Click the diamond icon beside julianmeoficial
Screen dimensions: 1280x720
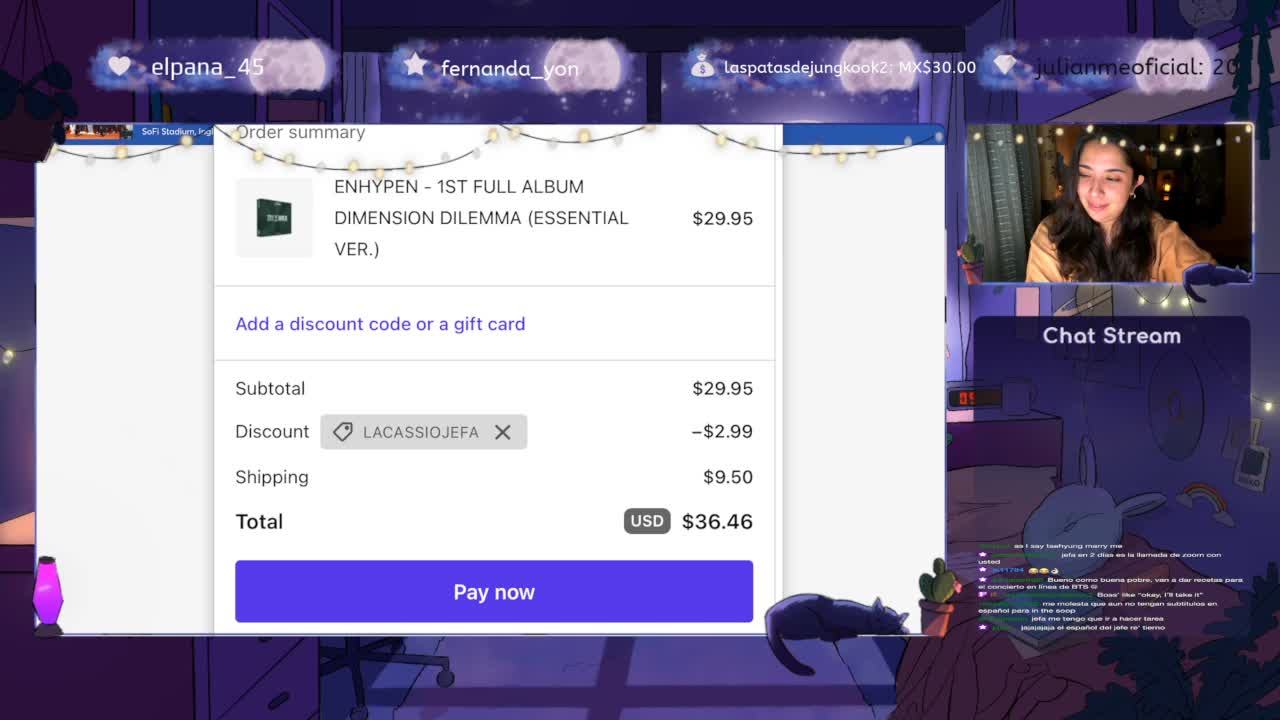(x=1006, y=66)
